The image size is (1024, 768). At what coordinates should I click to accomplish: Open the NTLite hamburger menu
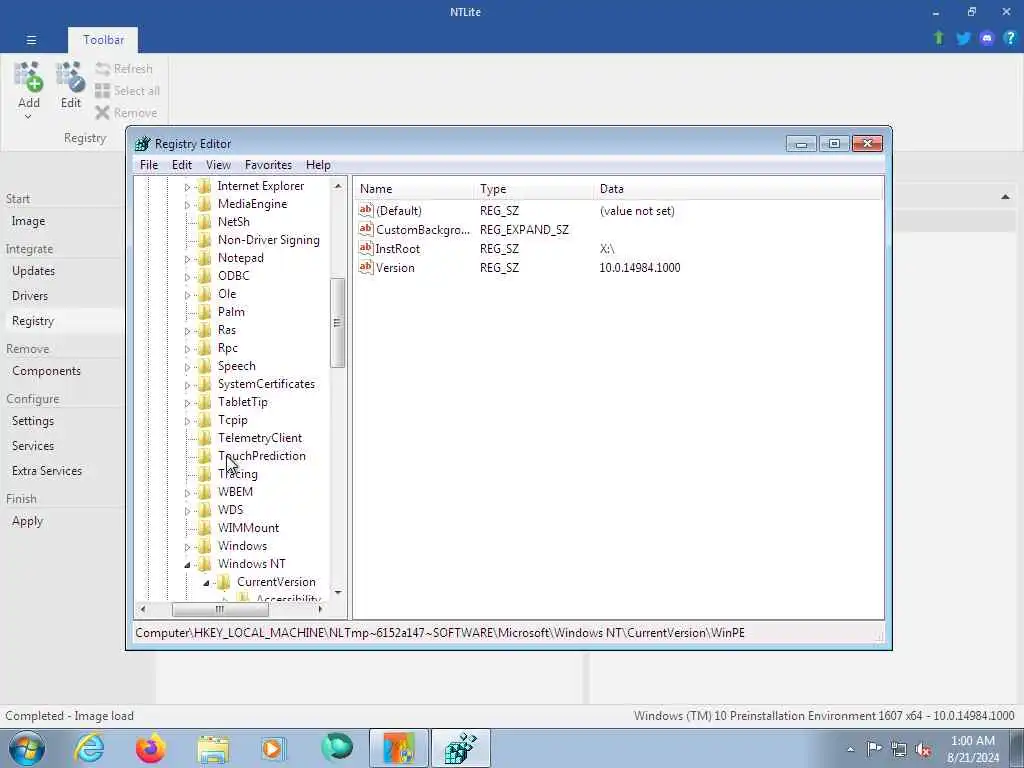click(31, 40)
